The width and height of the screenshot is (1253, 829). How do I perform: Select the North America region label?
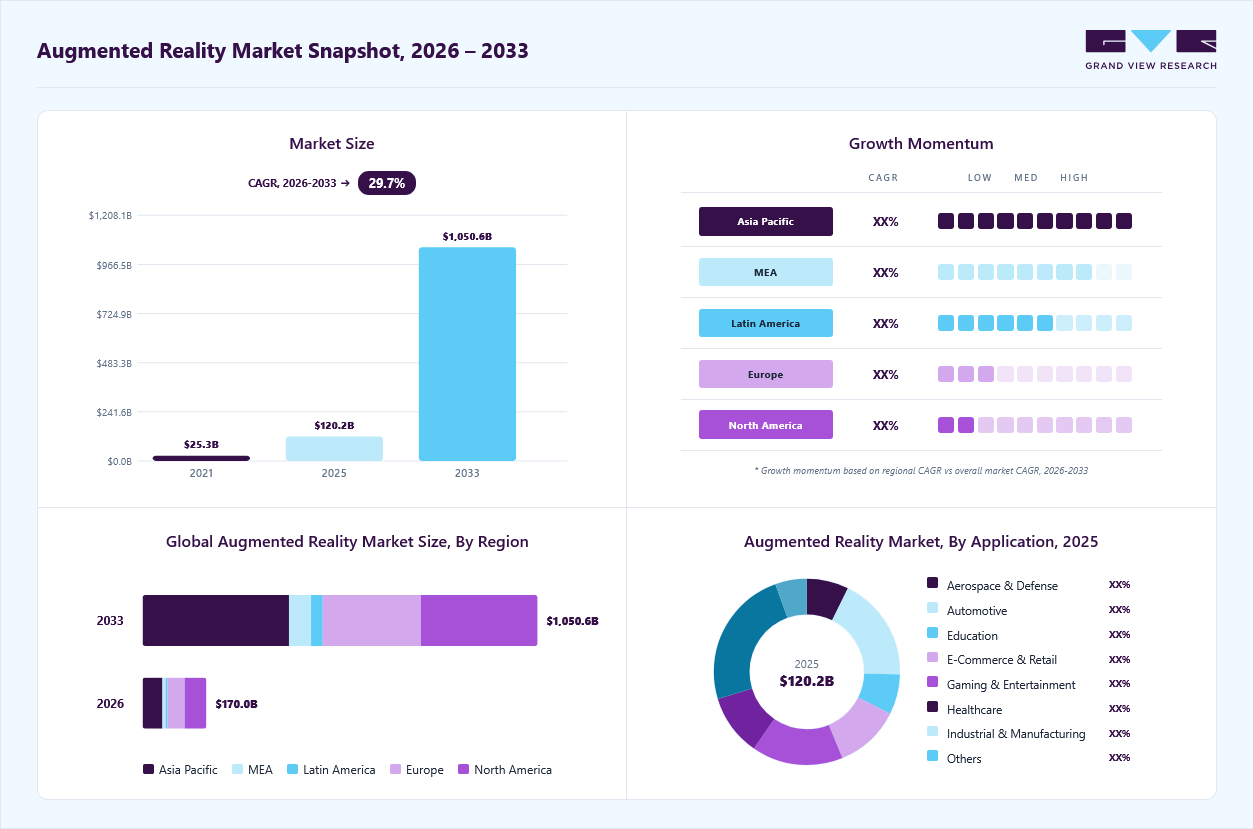click(x=766, y=425)
